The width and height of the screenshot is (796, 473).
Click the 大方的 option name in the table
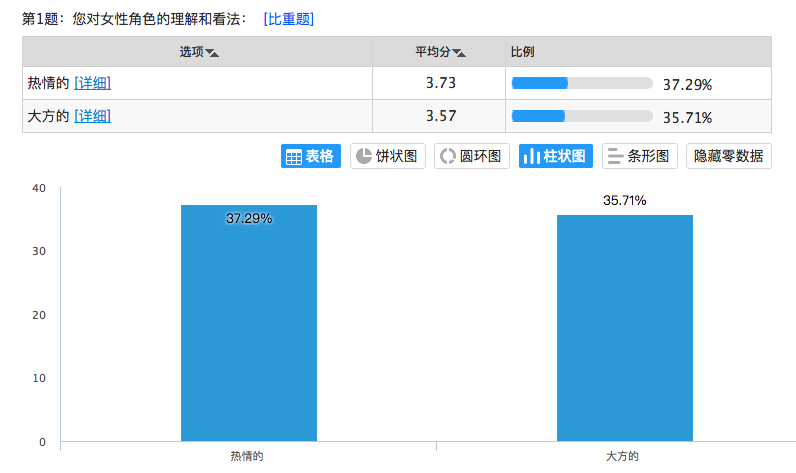48,116
